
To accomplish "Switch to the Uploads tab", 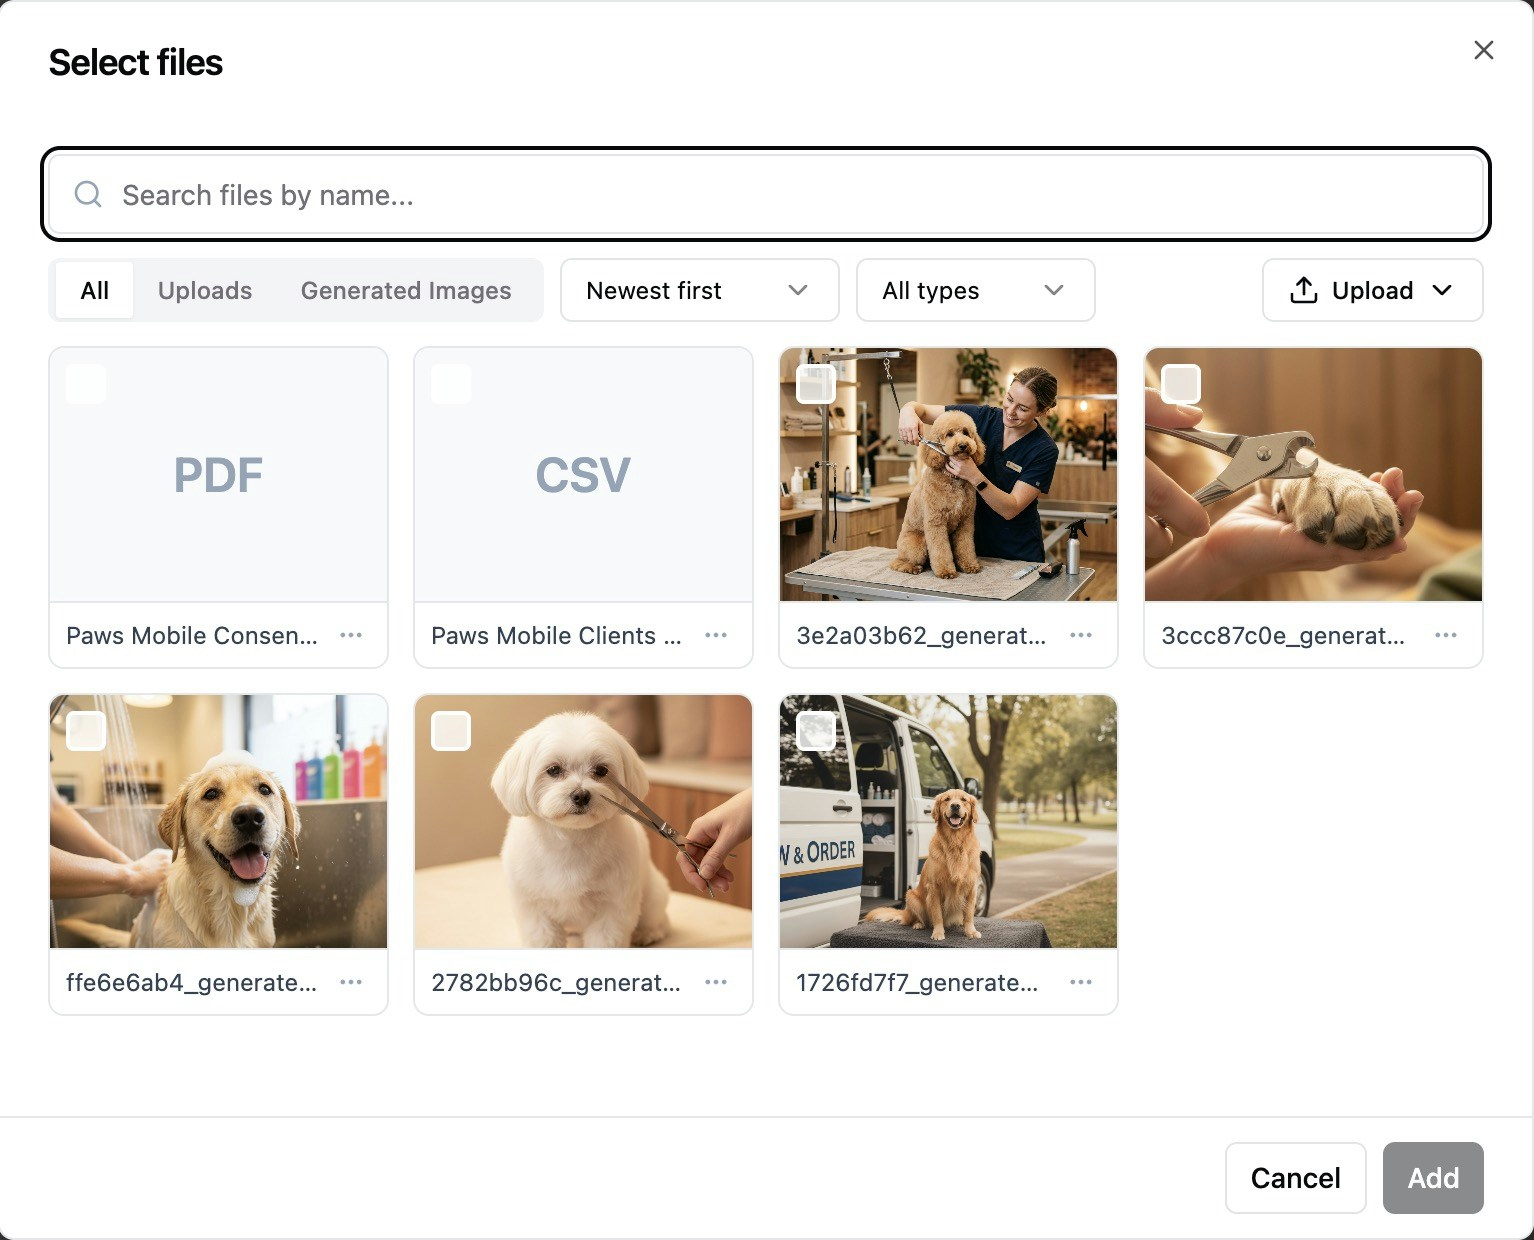I will pyautogui.click(x=204, y=290).
